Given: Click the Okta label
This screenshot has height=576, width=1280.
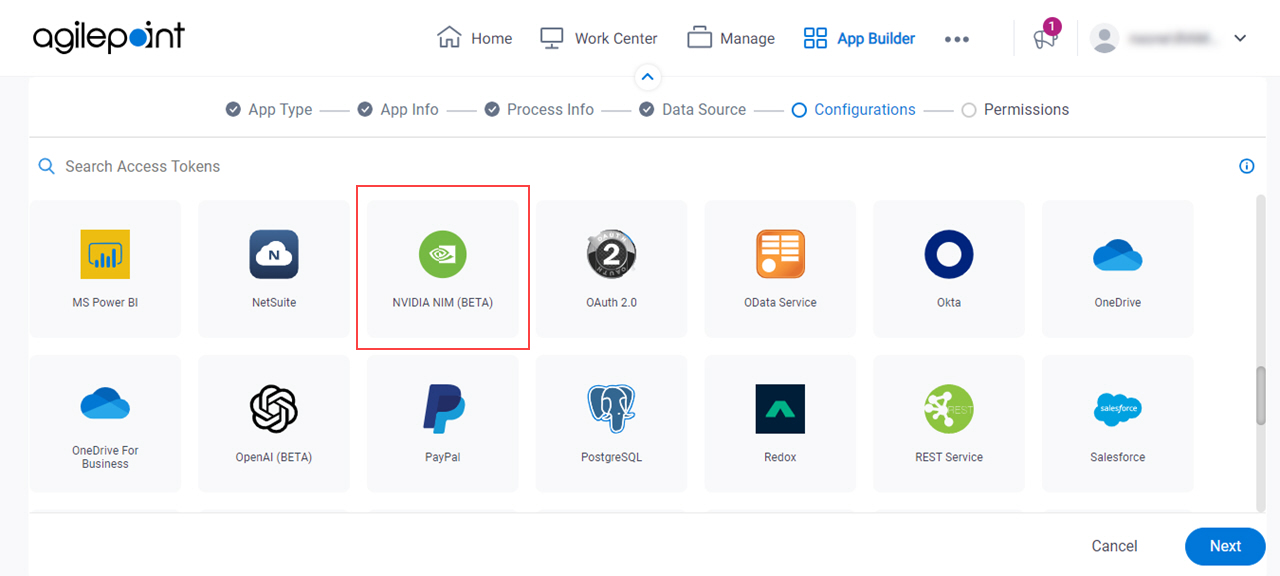Looking at the screenshot, I should point(949,303).
